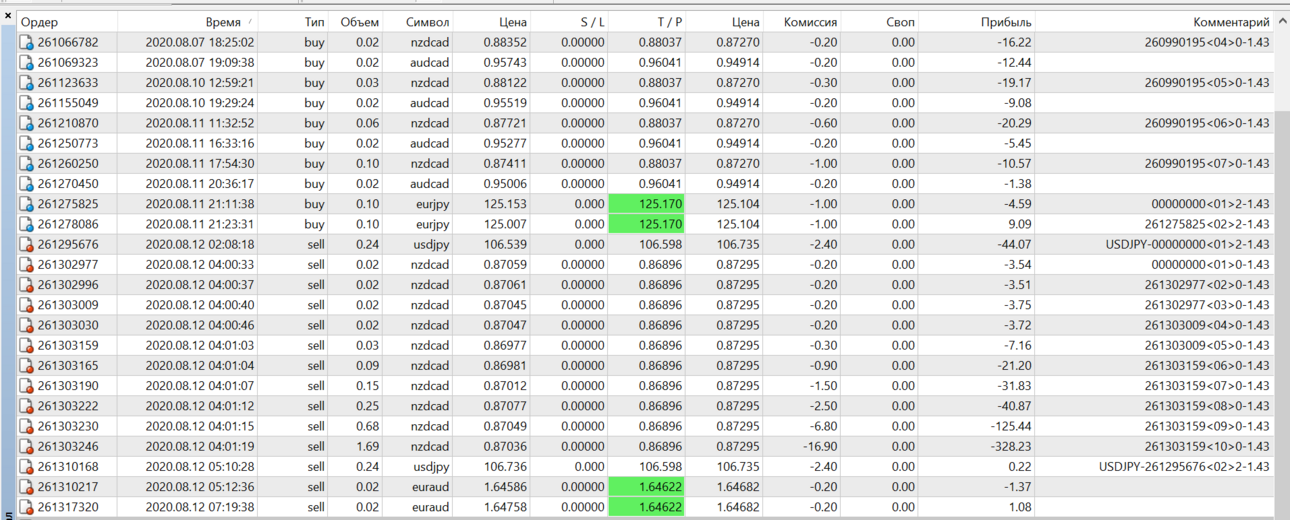
Task: Click the sell order icon for 261310168
Action: [27, 466]
